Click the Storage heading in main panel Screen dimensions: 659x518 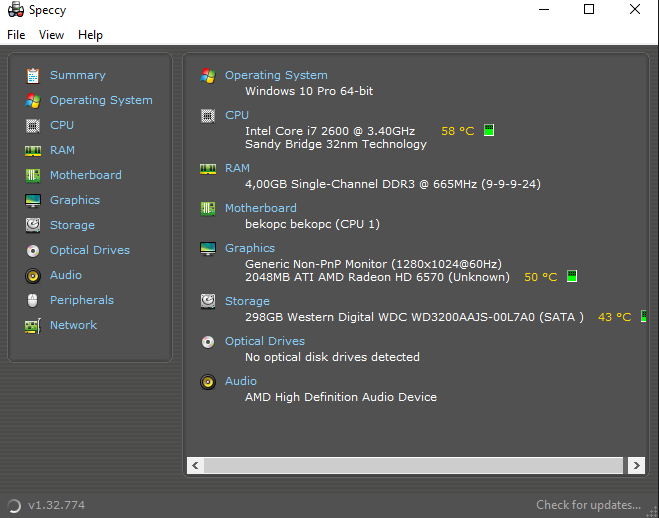coord(247,301)
